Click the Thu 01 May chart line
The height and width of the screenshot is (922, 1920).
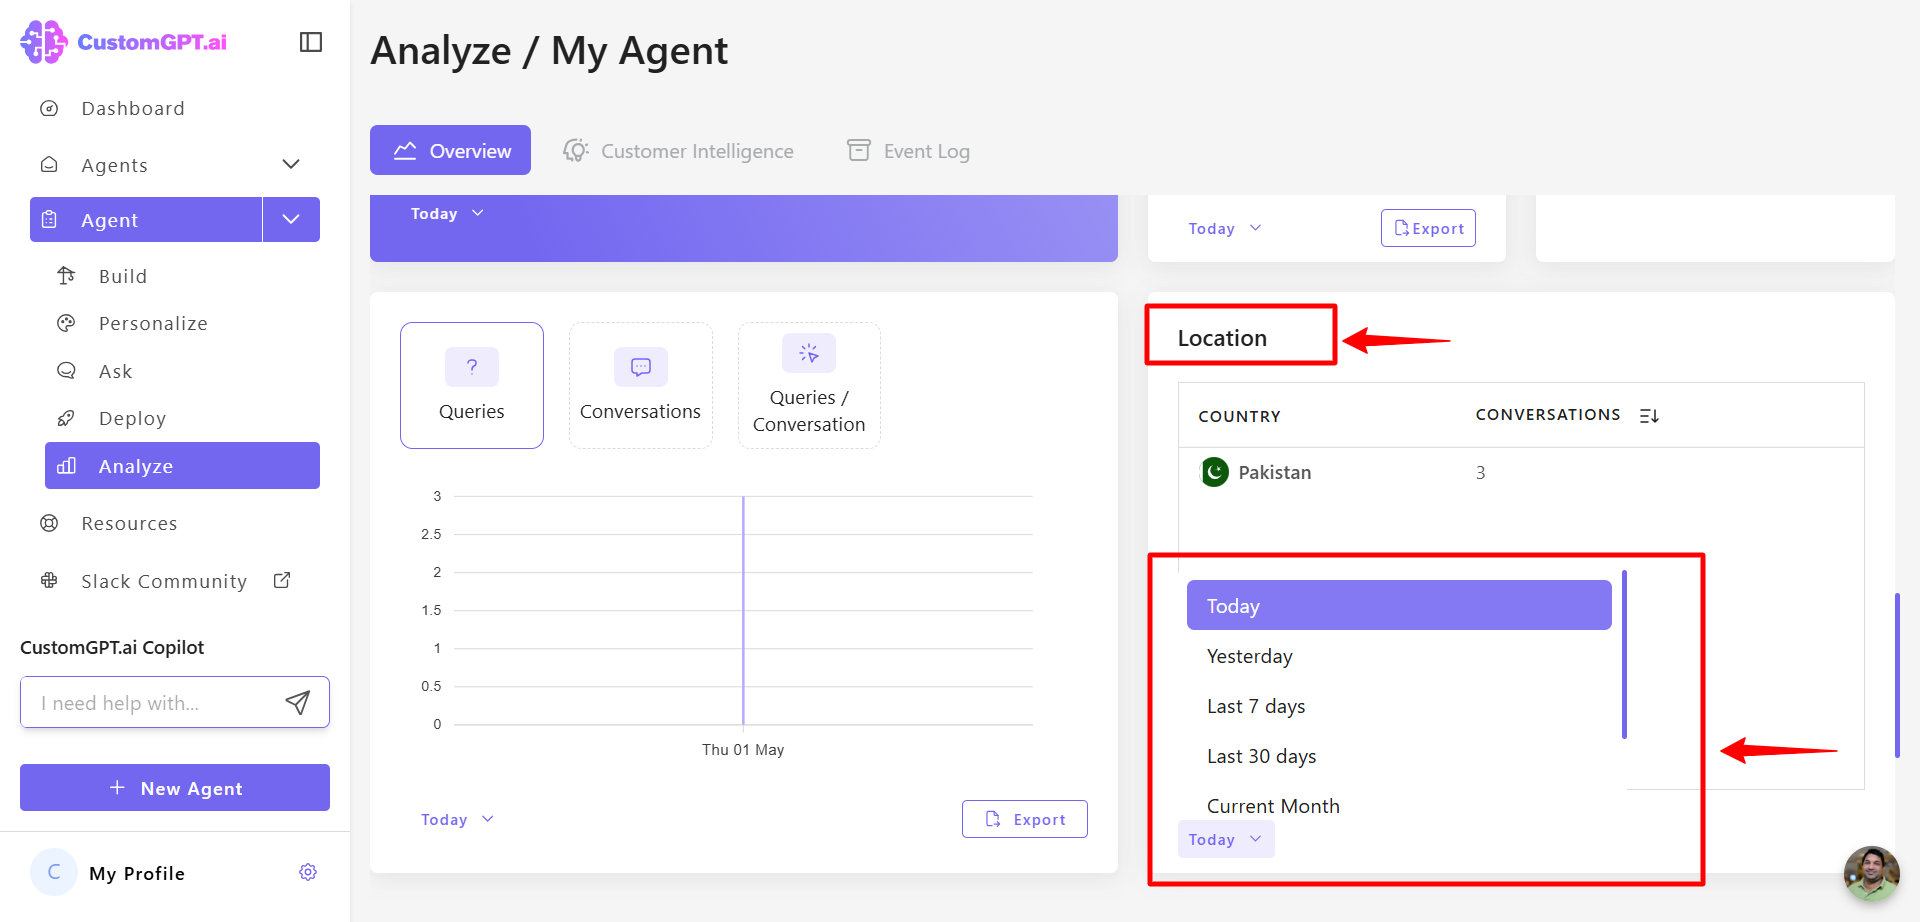743,610
